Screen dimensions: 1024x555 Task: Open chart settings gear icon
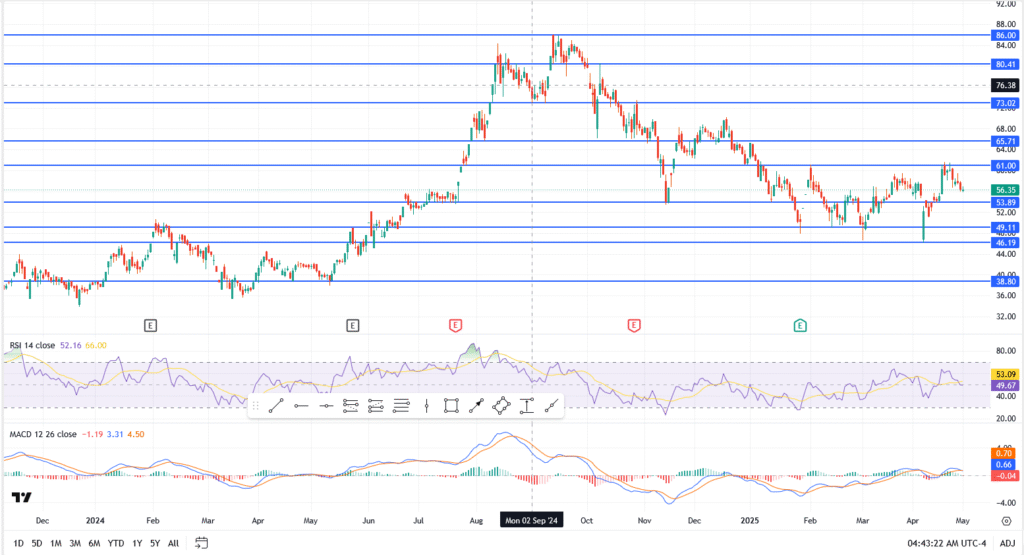(1004, 521)
